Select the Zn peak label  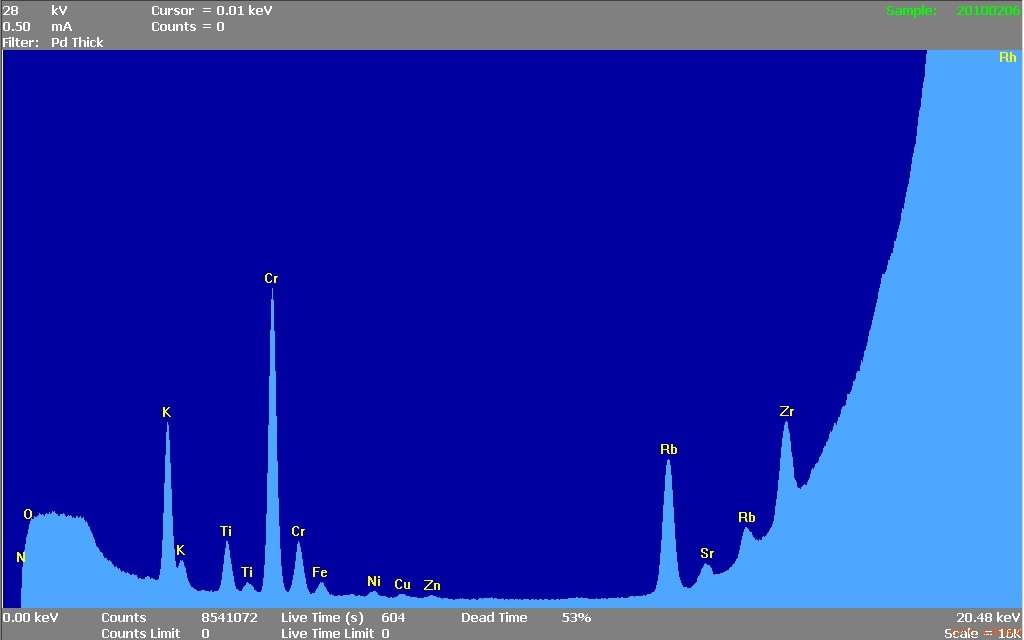pos(432,585)
